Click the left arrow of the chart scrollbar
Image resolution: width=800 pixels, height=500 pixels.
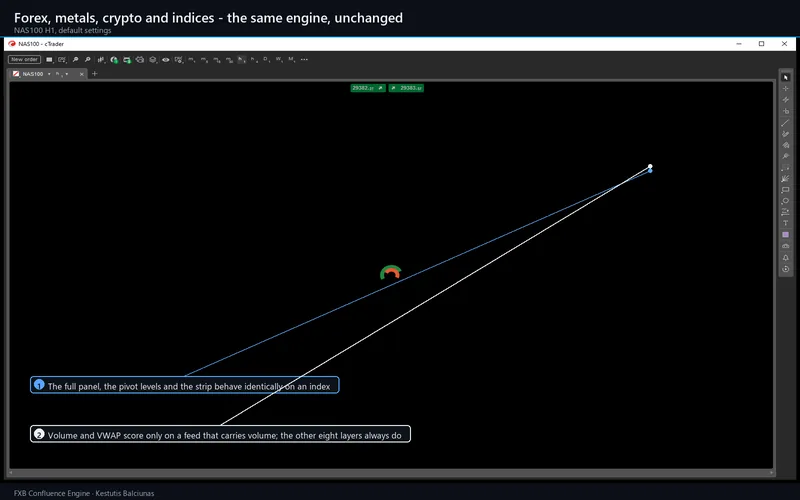[x=11, y=473]
